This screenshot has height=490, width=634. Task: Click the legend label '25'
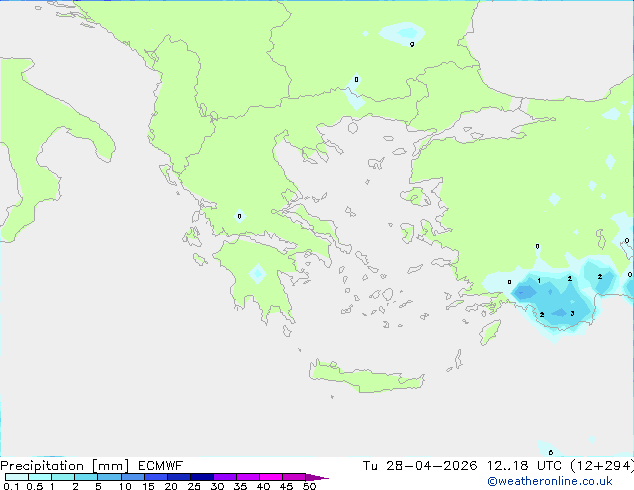194,486
